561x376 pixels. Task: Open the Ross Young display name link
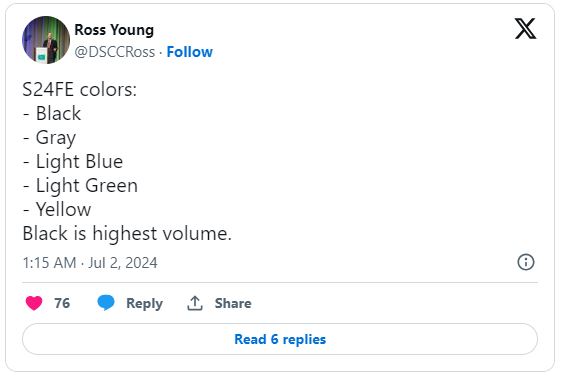coord(114,30)
